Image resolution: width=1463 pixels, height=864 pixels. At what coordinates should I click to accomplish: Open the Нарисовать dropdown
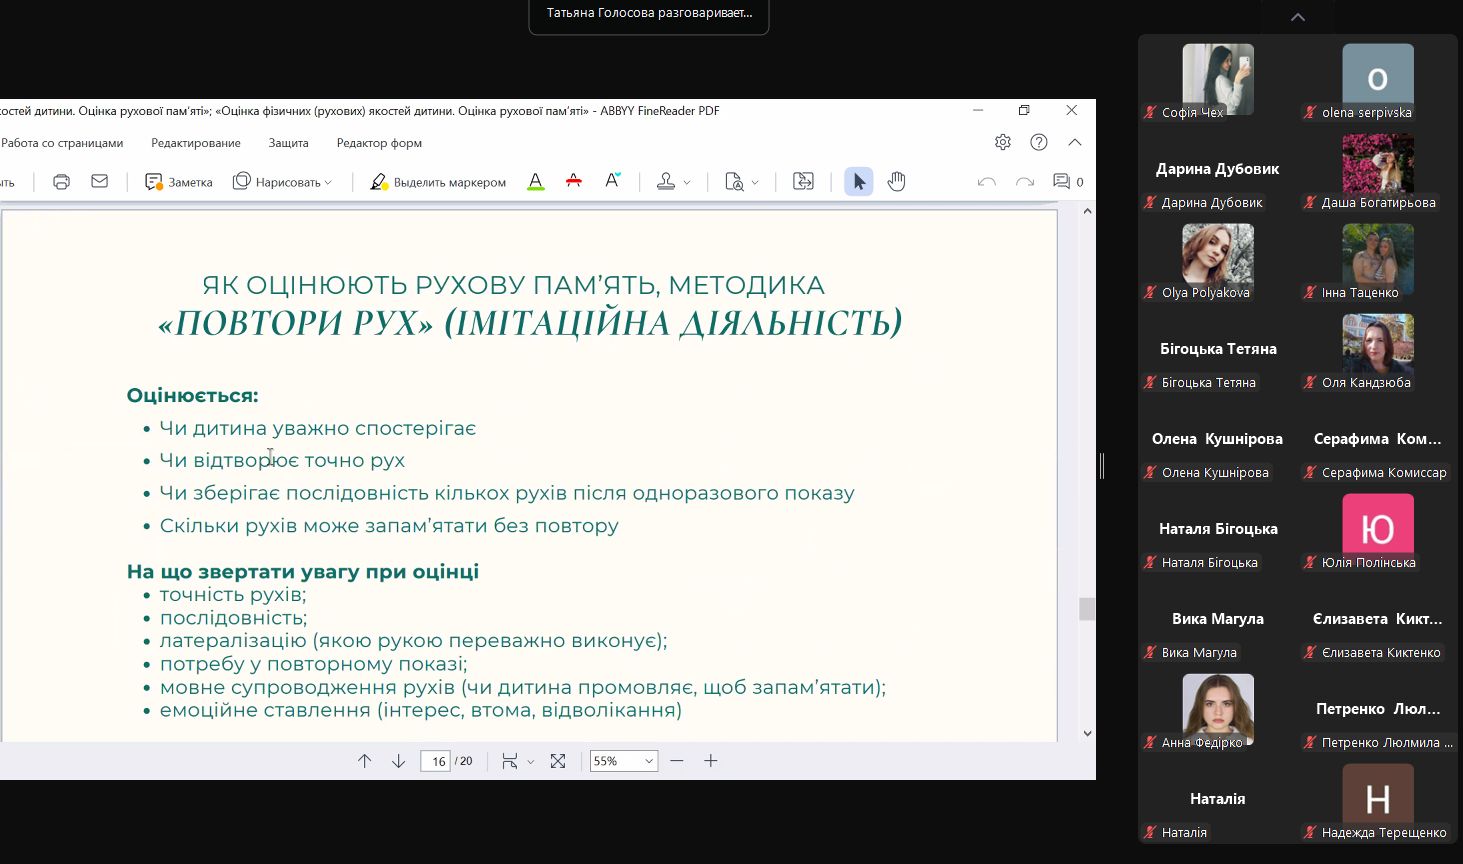click(282, 182)
